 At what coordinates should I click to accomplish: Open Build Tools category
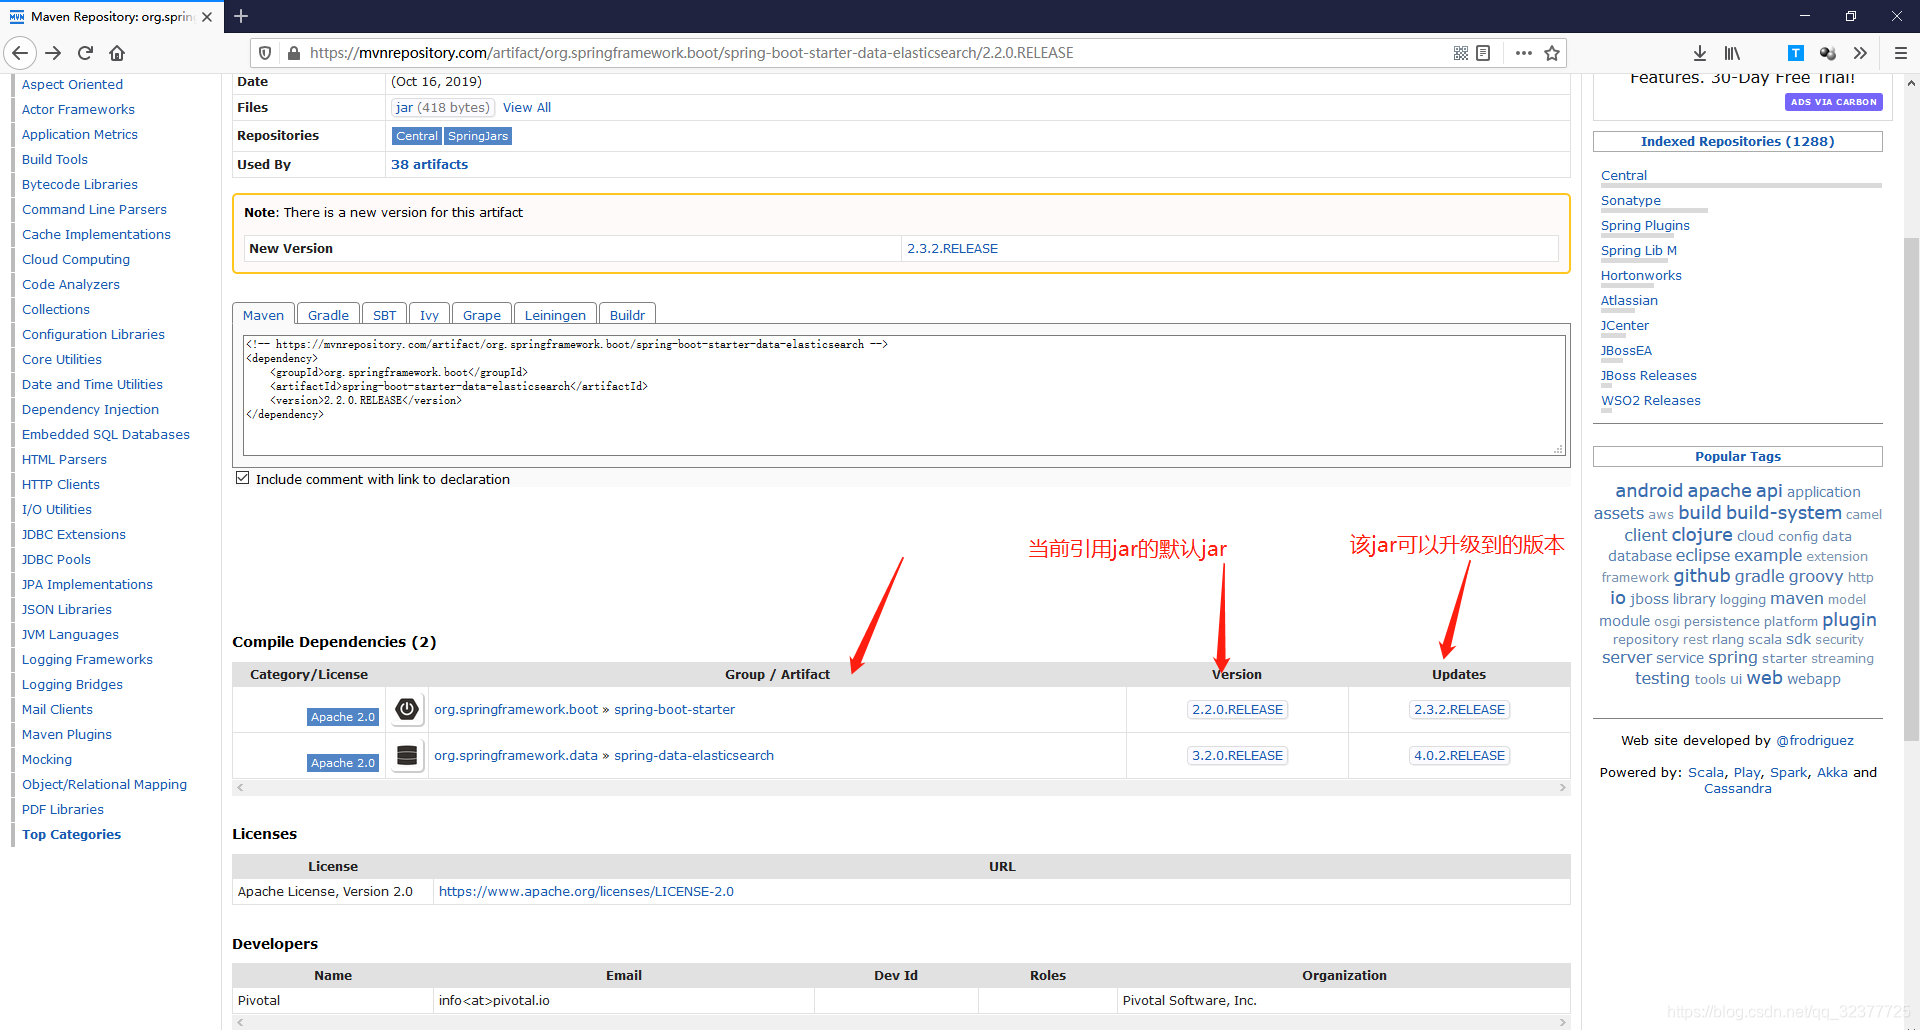click(x=55, y=160)
